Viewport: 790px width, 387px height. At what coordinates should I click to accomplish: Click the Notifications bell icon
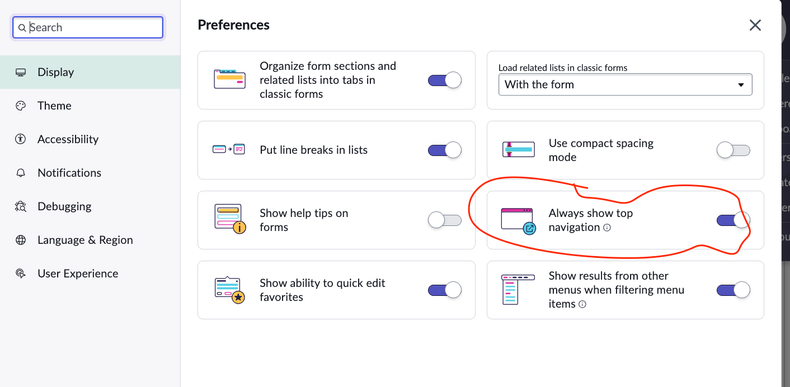(x=21, y=173)
